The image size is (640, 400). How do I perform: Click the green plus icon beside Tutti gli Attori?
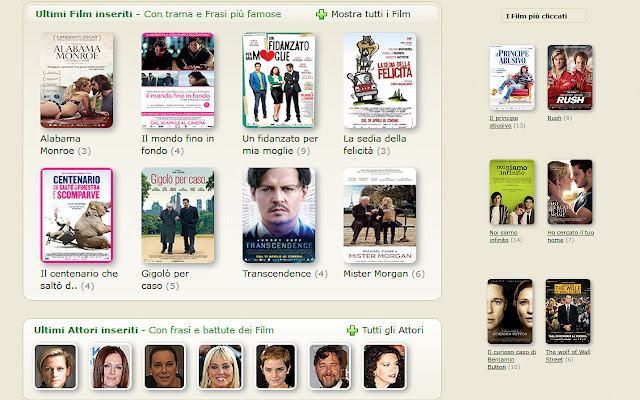[x=352, y=330]
